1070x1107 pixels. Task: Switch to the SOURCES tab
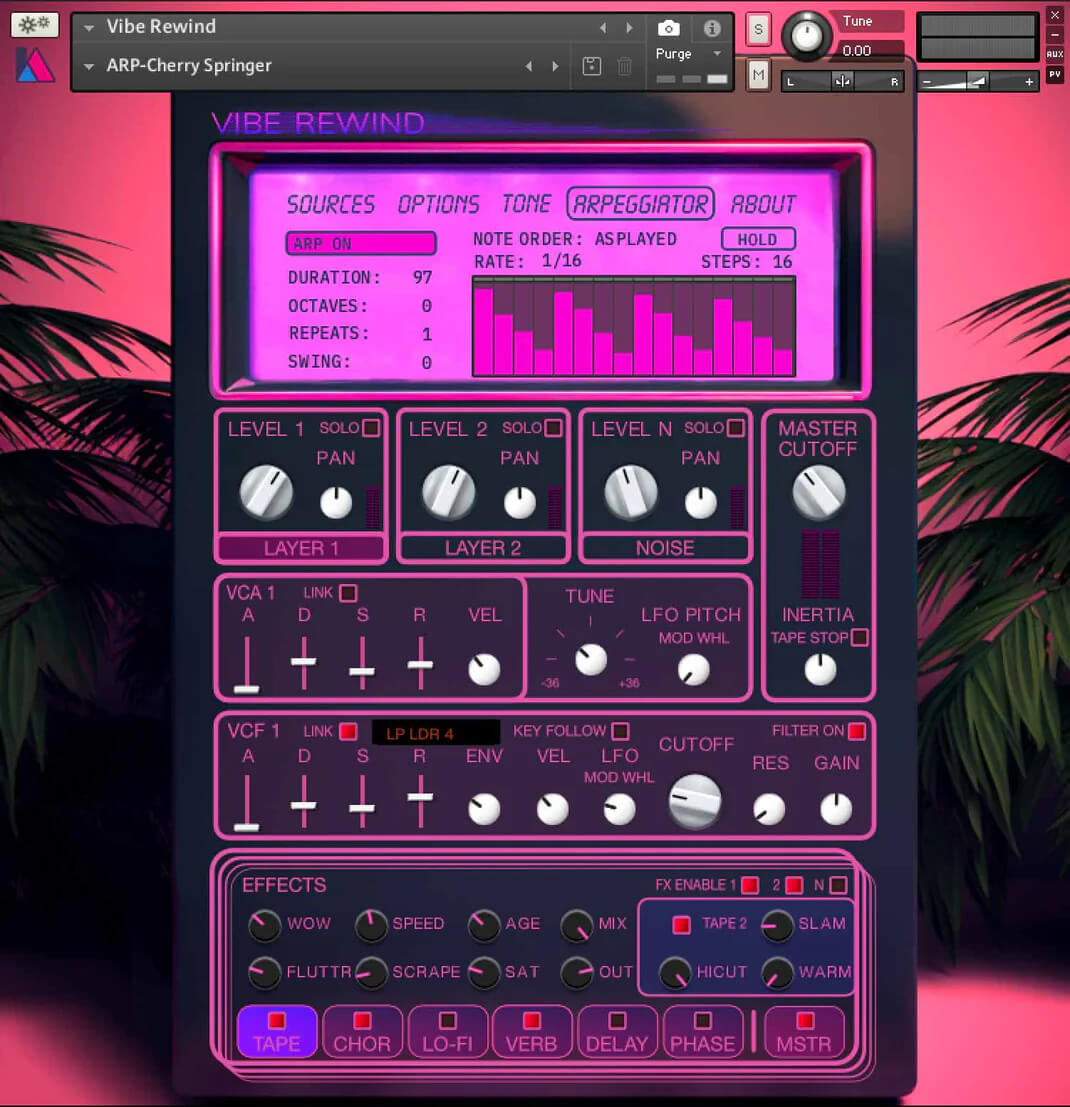pyautogui.click(x=331, y=204)
